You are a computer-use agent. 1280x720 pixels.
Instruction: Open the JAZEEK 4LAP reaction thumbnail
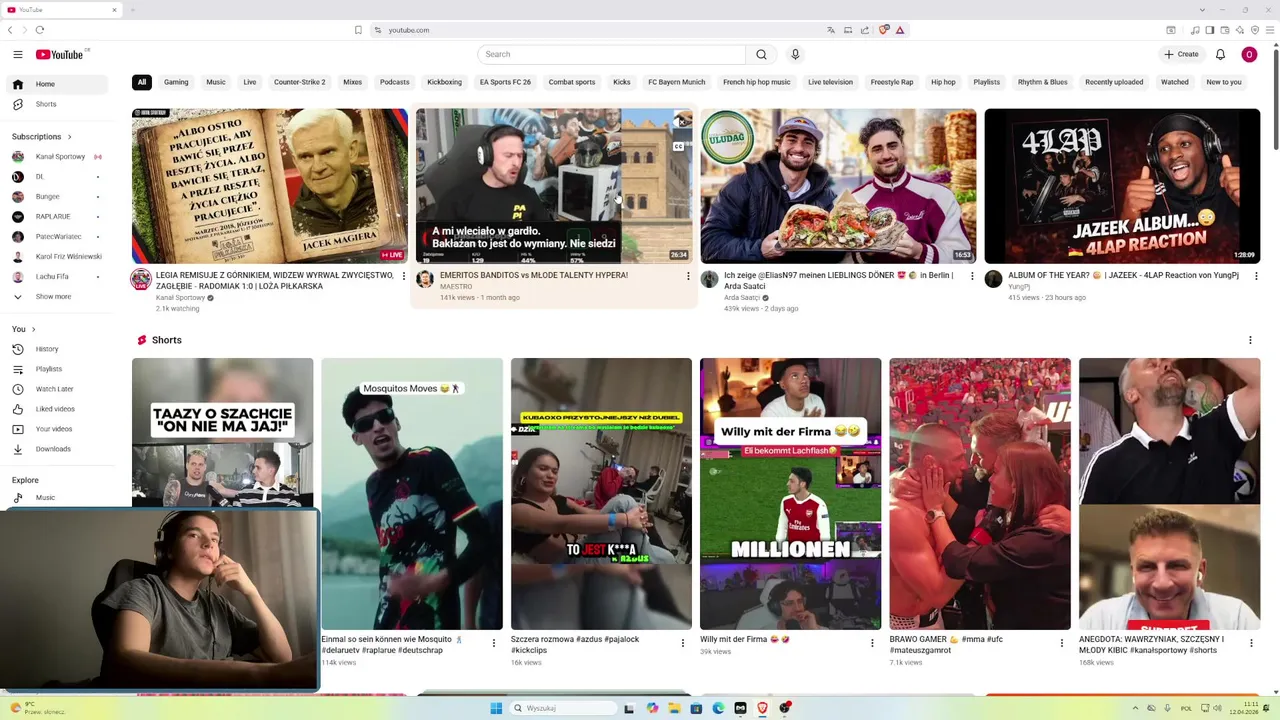pos(1122,186)
